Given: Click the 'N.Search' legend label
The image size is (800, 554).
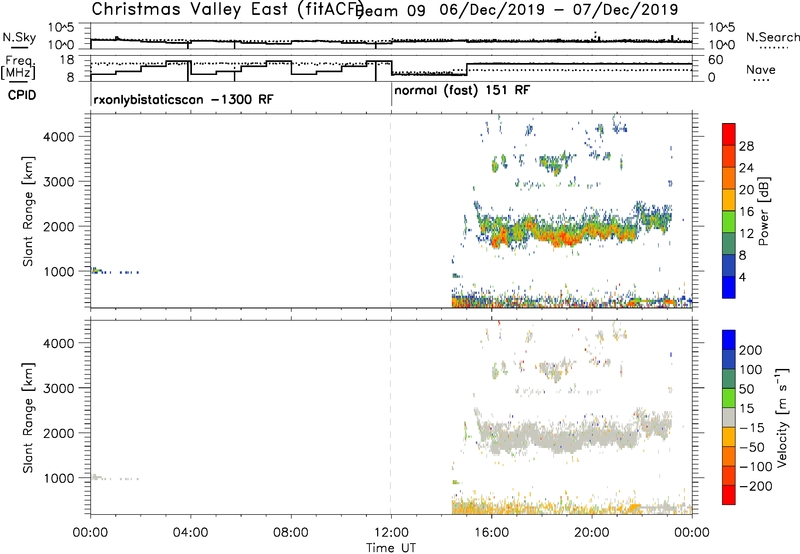Looking at the screenshot, I should pos(772,37).
